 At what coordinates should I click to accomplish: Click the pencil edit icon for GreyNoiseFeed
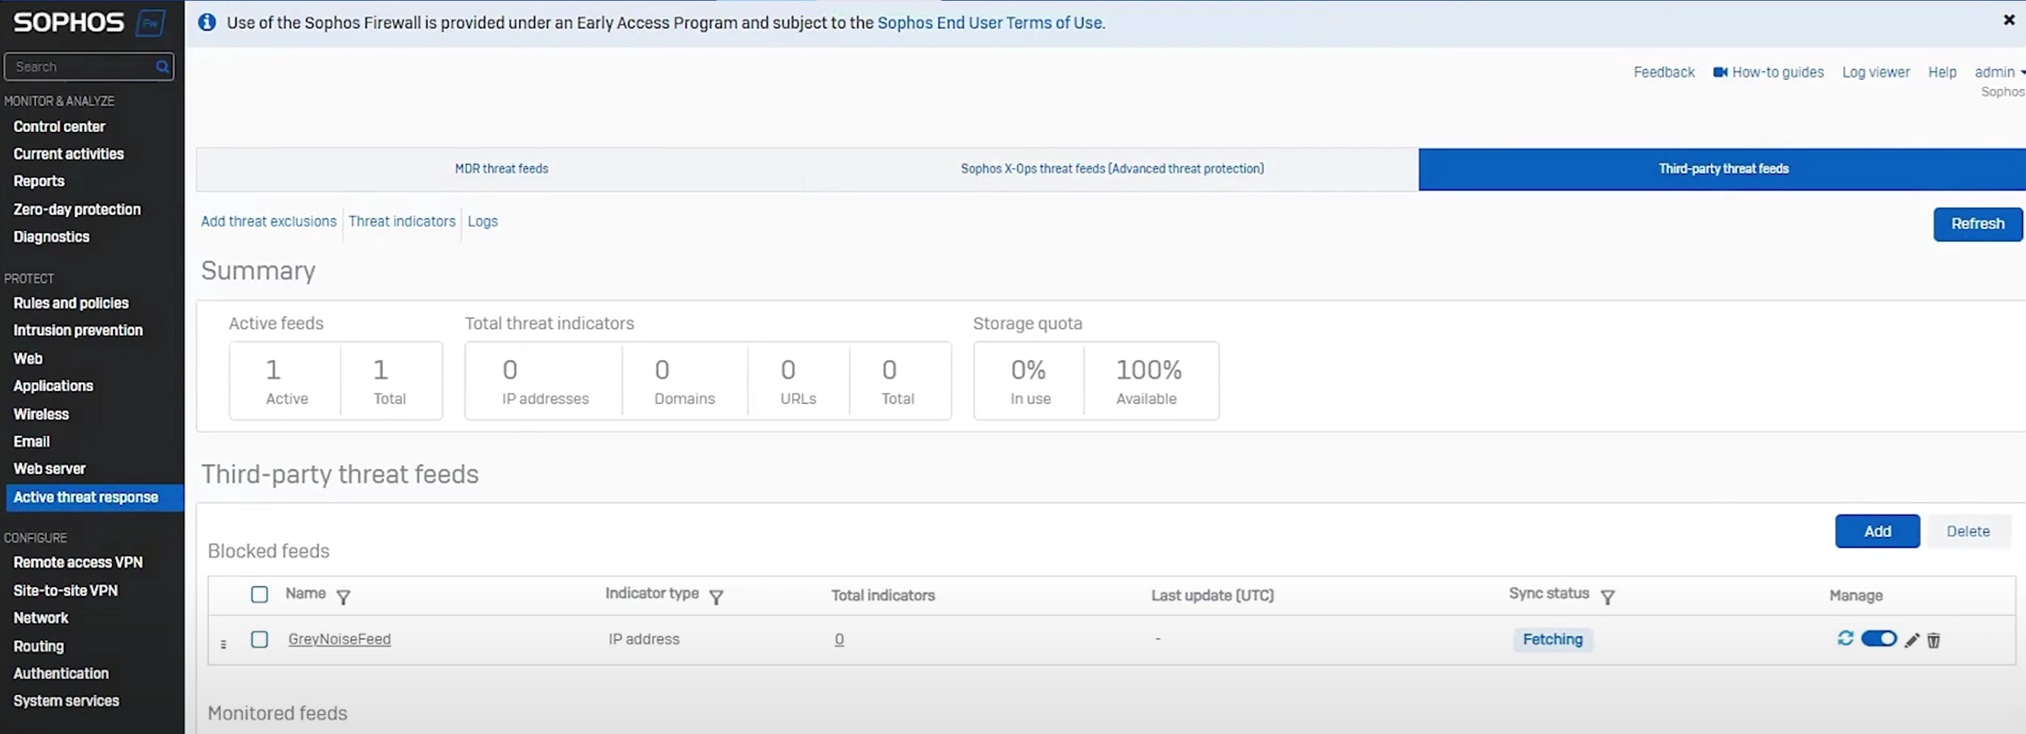click(1911, 640)
